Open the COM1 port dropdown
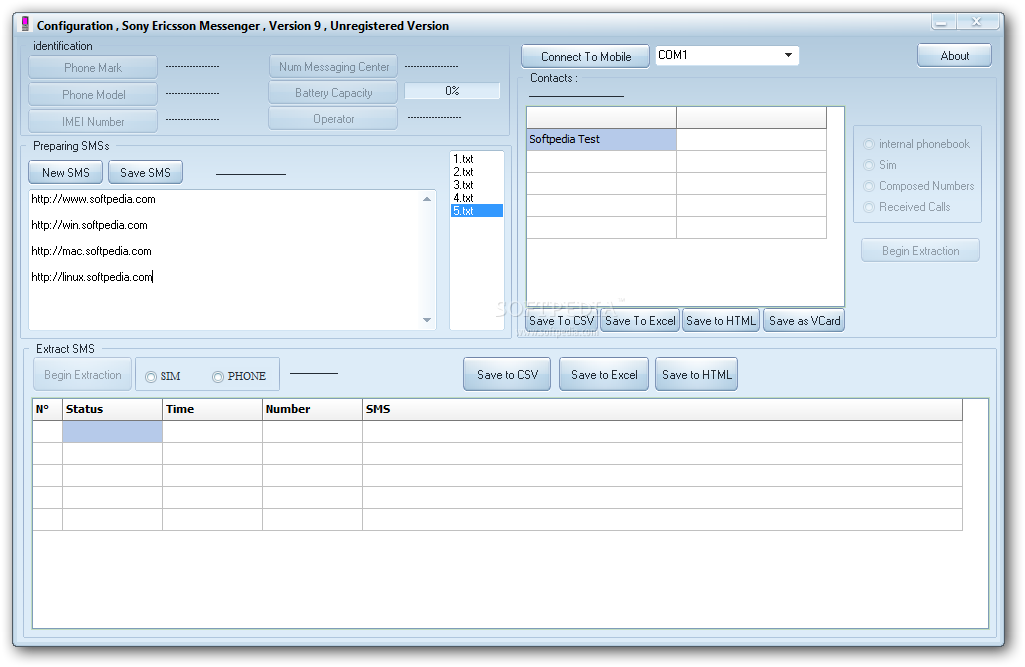The height and width of the screenshot is (667, 1025). tap(788, 55)
